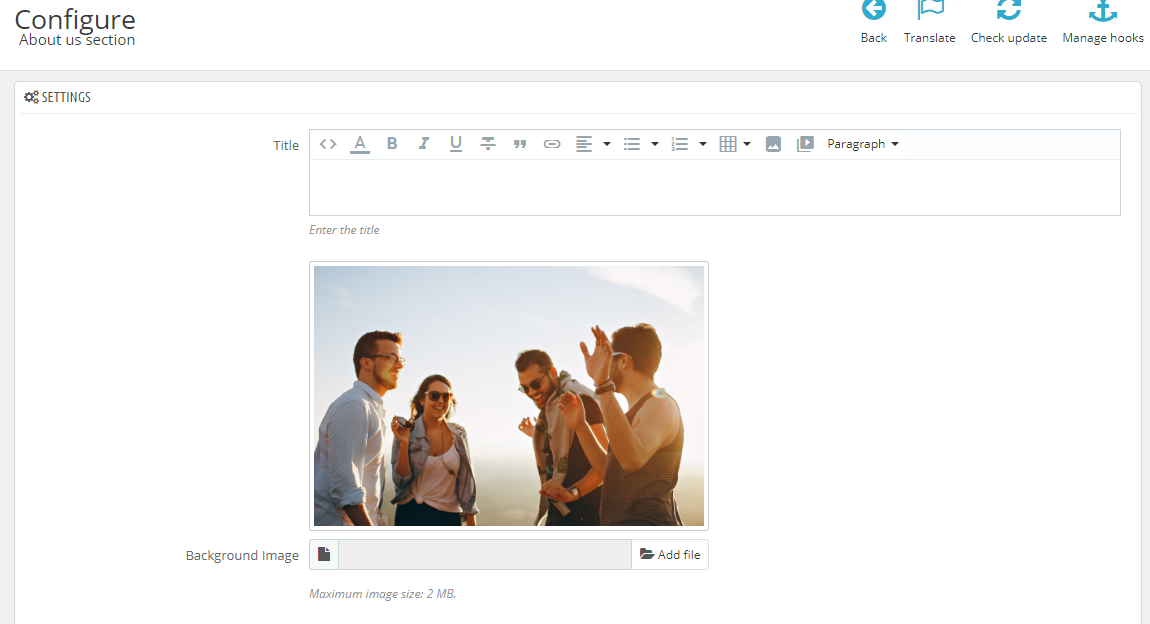Insert an image via the toolbar
The width and height of the screenshot is (1150, 624).
[773, 144]
